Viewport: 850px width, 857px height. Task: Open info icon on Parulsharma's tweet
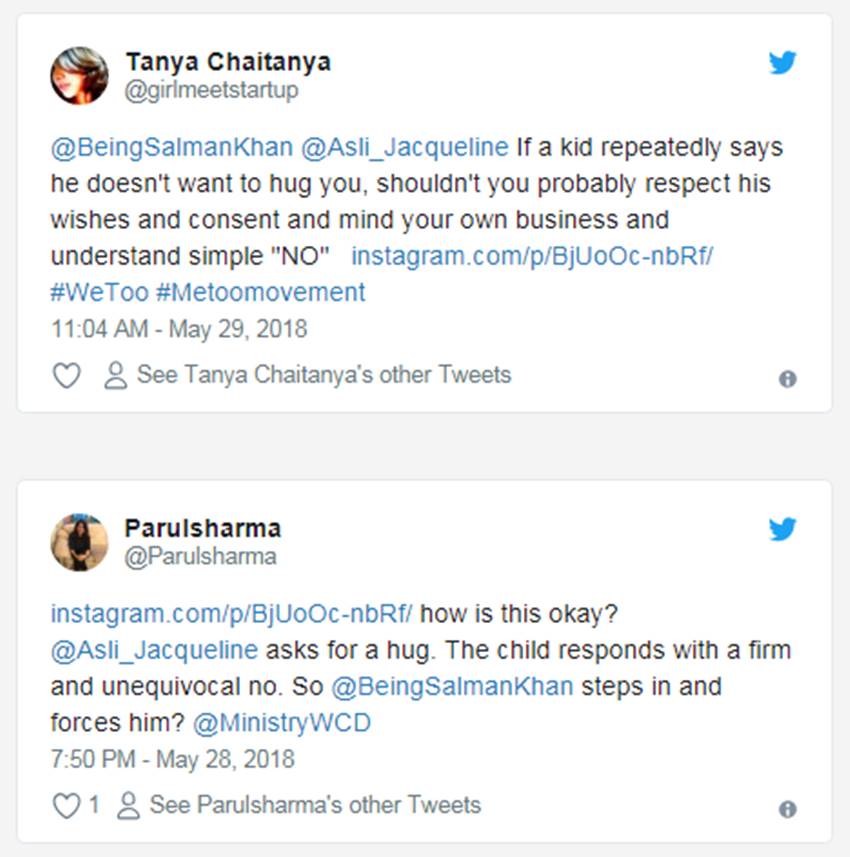[788, 809]
